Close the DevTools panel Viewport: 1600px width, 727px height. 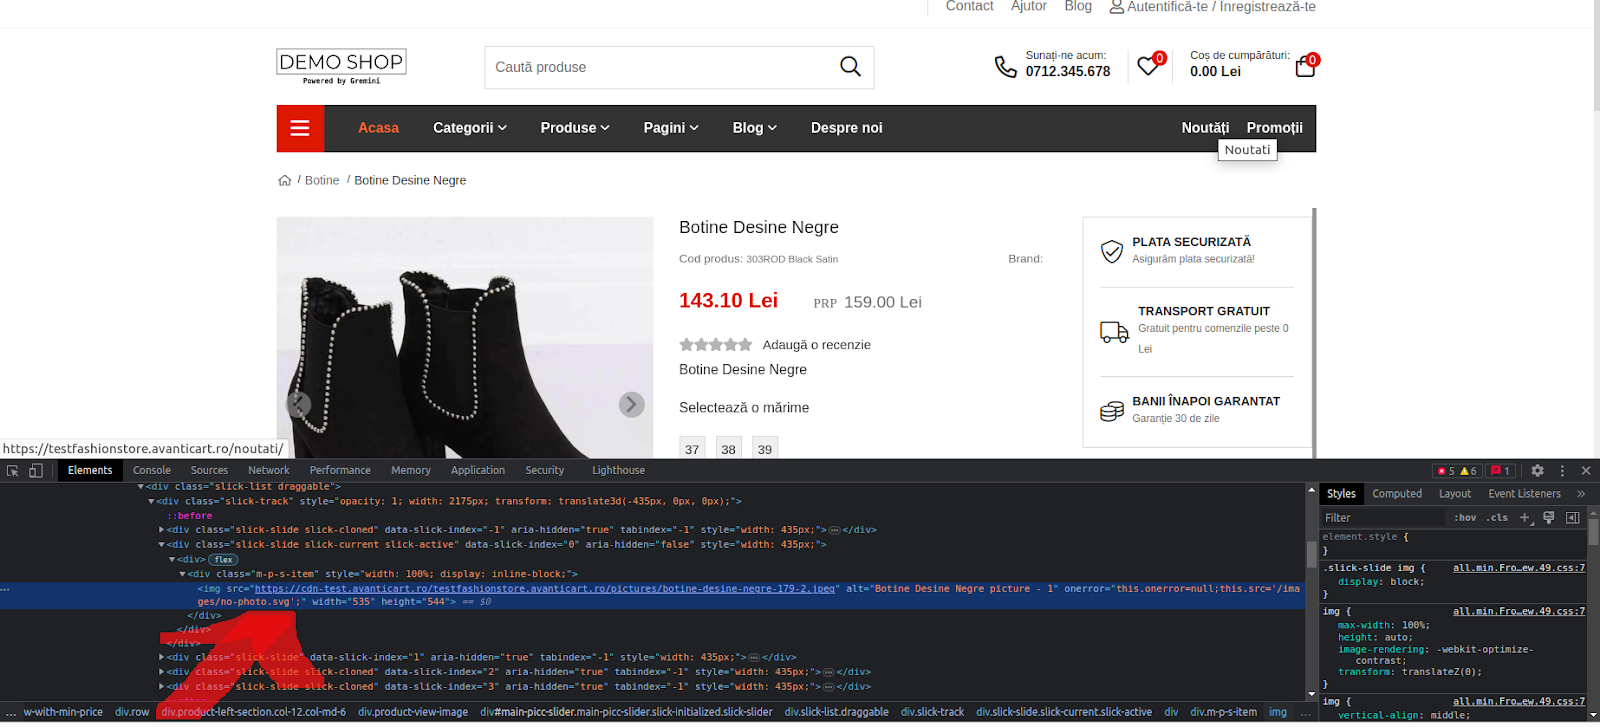(x=1586, y=470)
